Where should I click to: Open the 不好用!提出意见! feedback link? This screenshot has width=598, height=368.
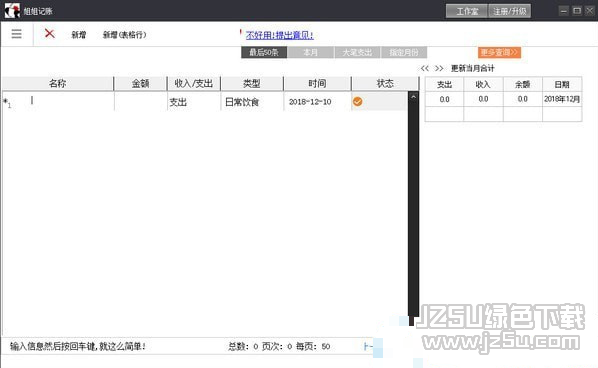tap(280, 35)
